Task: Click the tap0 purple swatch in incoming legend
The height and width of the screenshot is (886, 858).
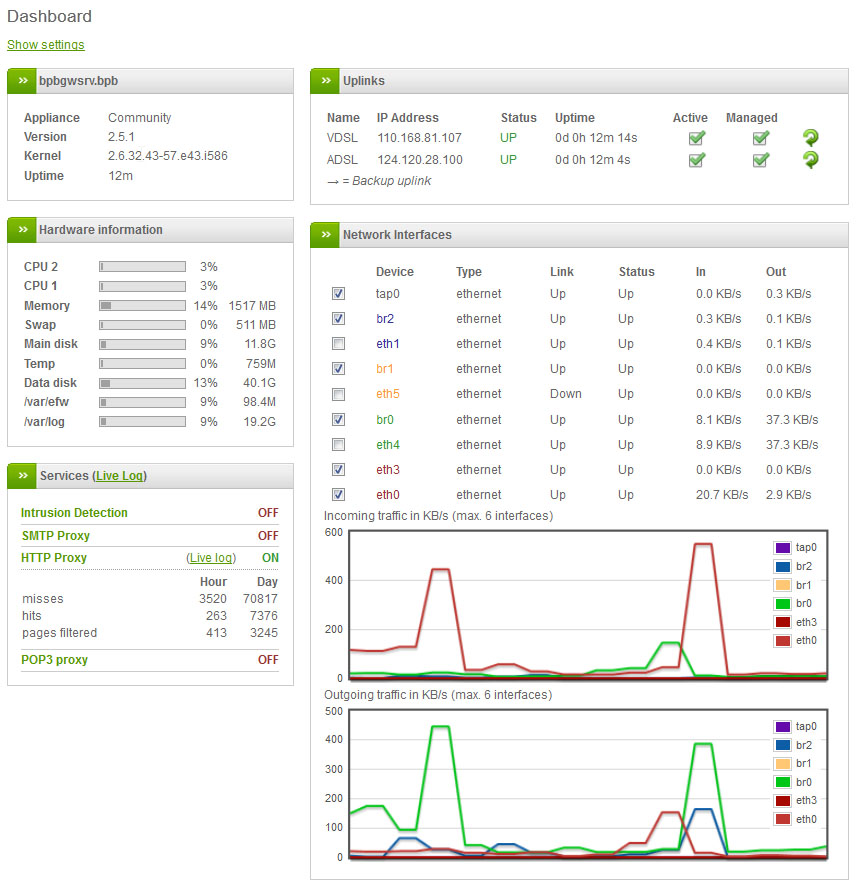Action: (782, 548)
